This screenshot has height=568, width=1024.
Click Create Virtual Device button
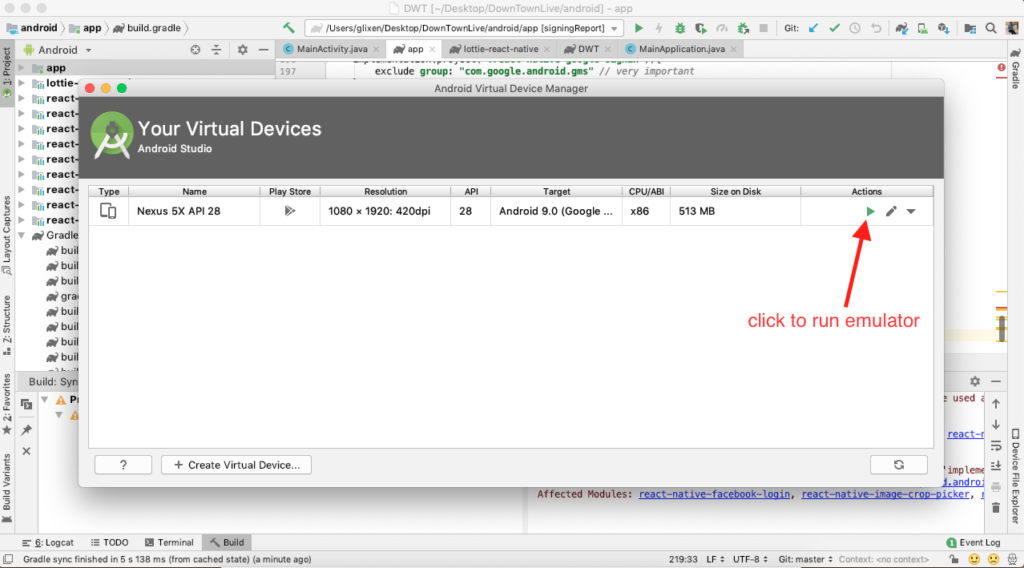(x=236, y=465)
